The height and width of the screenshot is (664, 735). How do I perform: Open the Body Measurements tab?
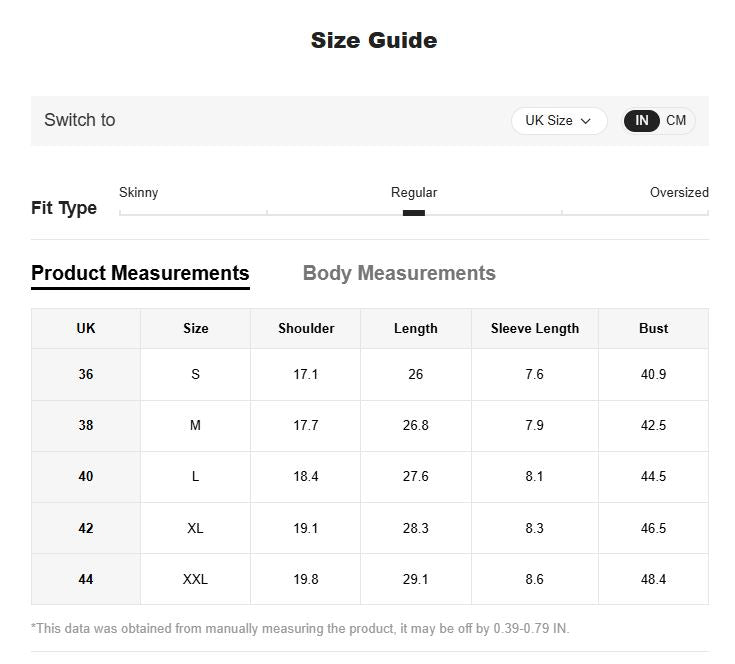[x=399, y=273]
